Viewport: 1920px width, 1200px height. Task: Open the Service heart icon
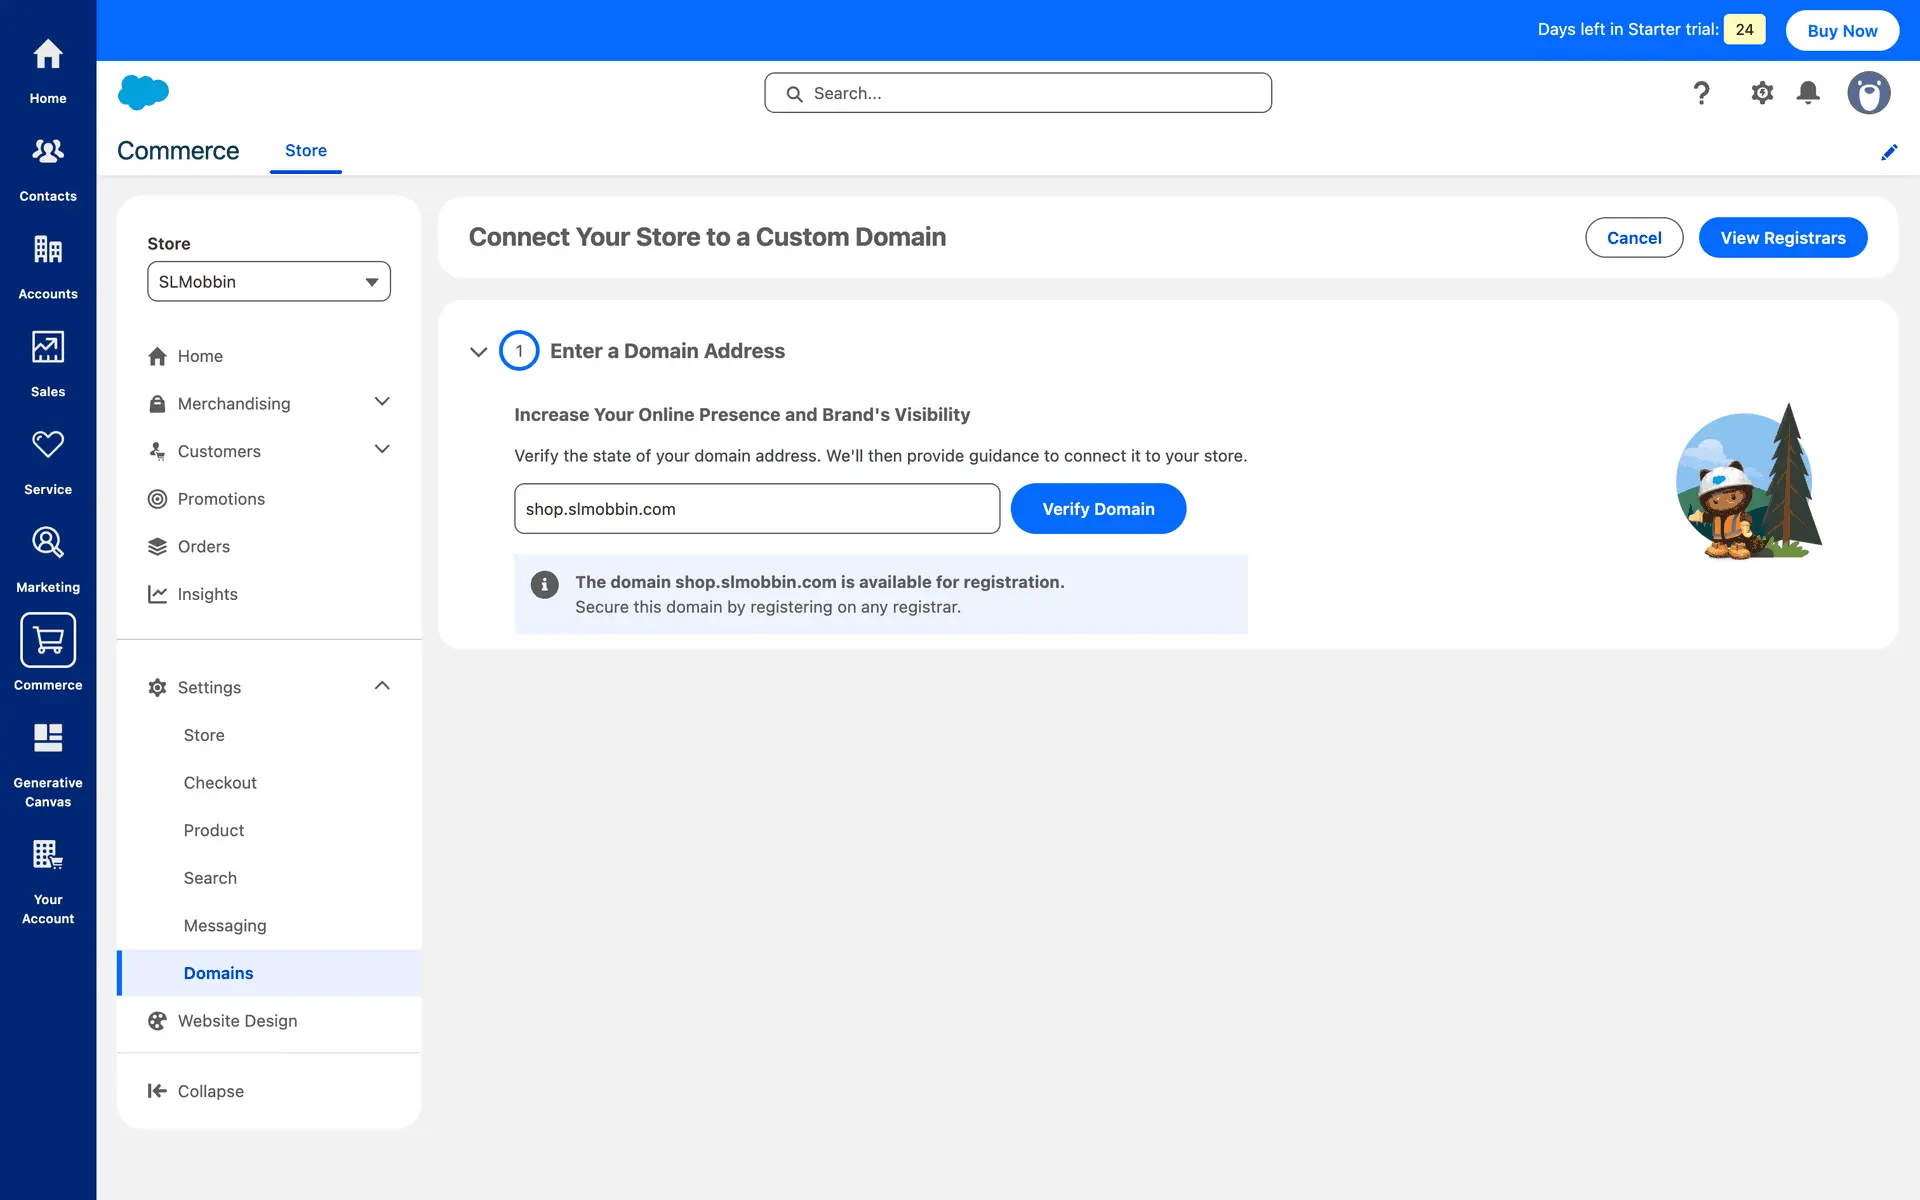(48, 461)
